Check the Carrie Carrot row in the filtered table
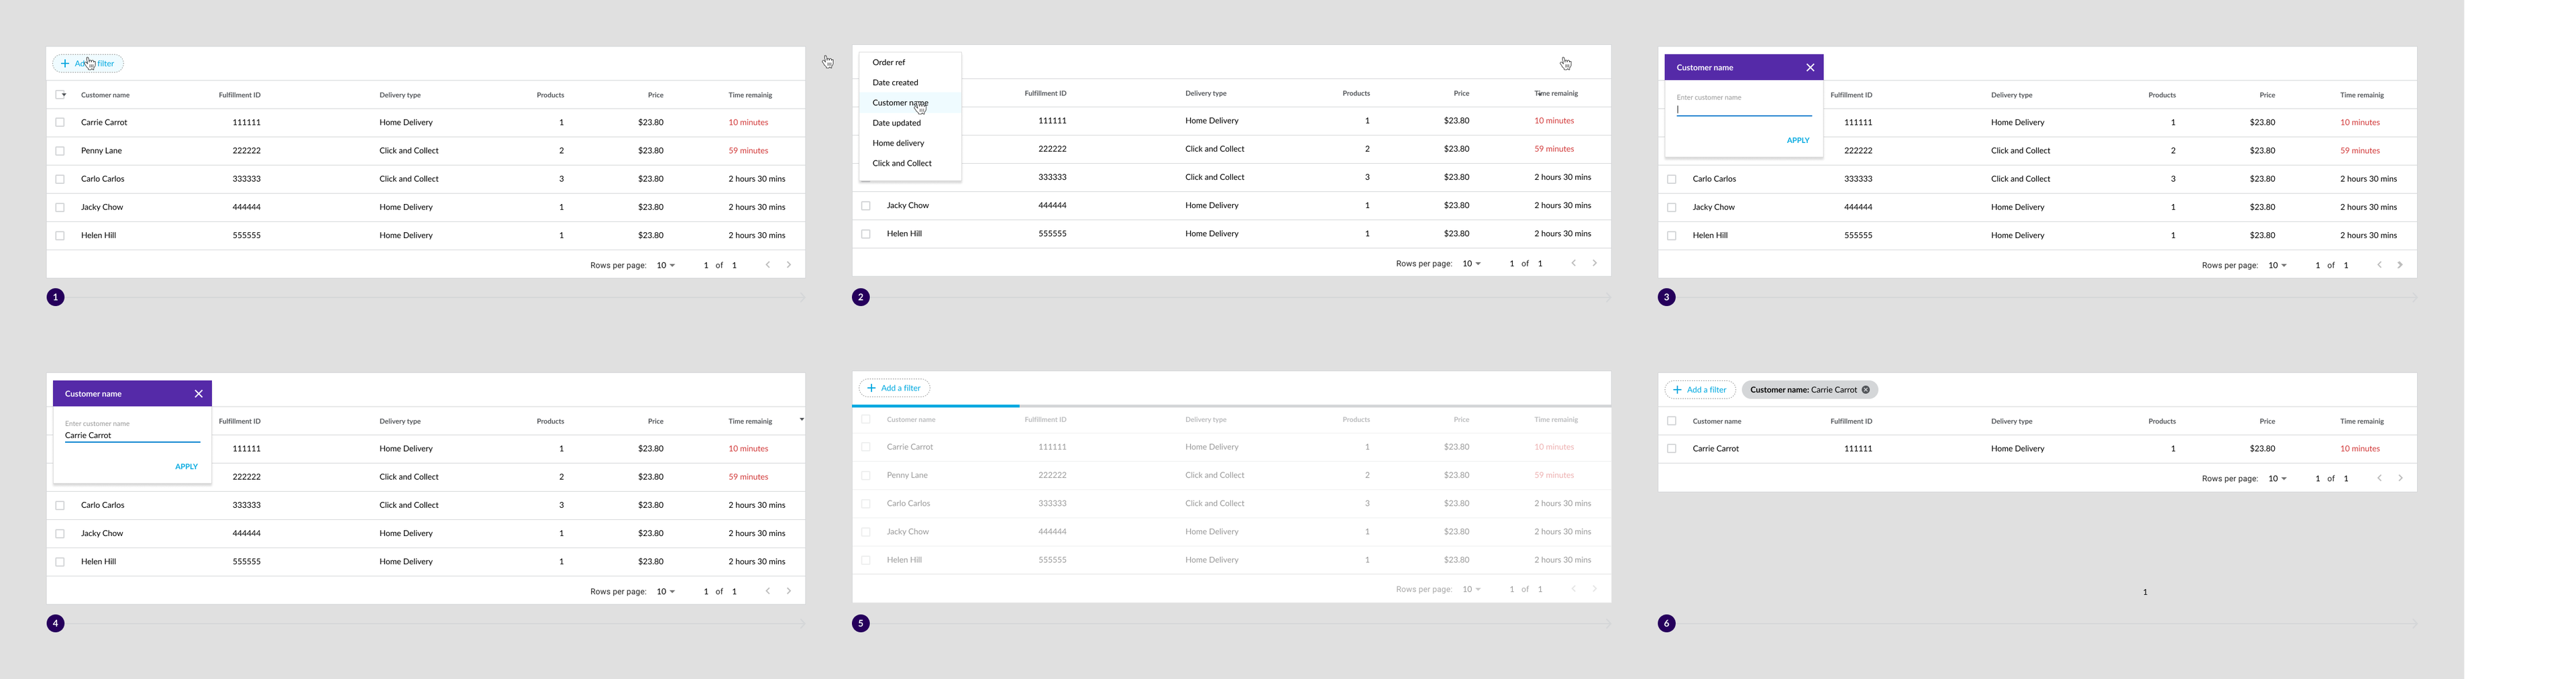This screenshot has height=679, width=2576. click(x=1671, y=449)
